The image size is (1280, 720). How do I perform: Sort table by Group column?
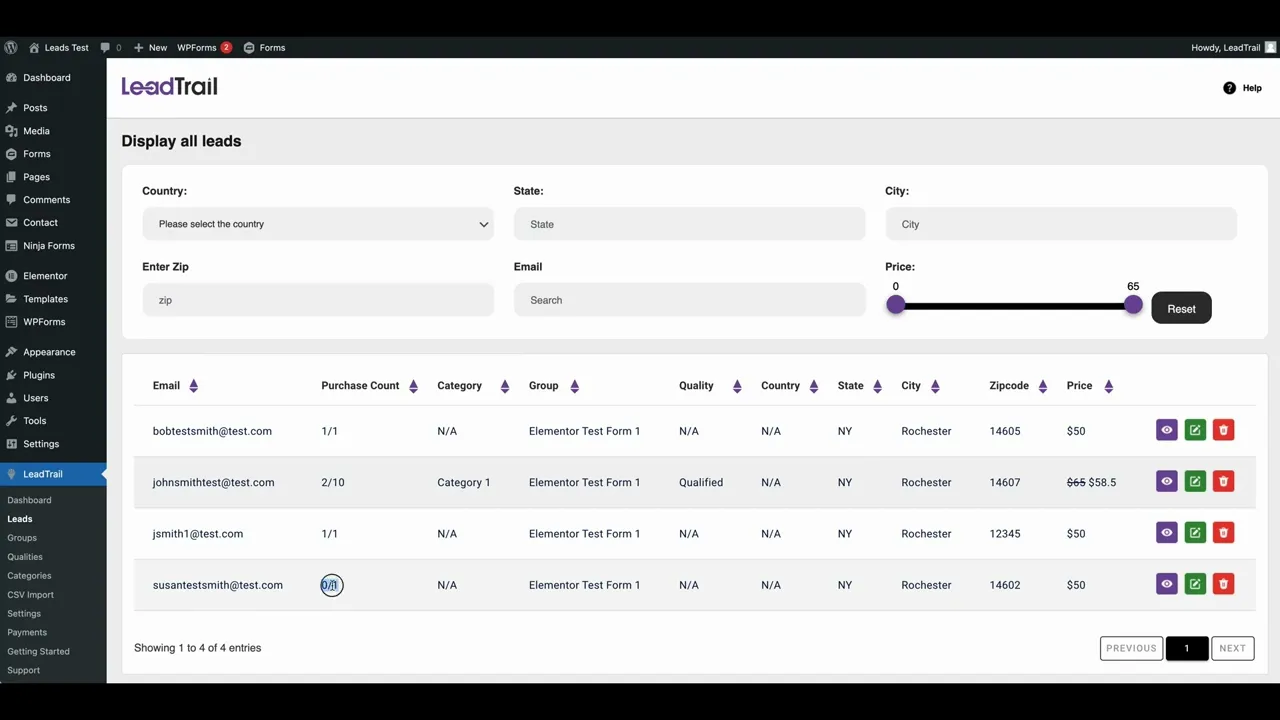click(574, 386)
